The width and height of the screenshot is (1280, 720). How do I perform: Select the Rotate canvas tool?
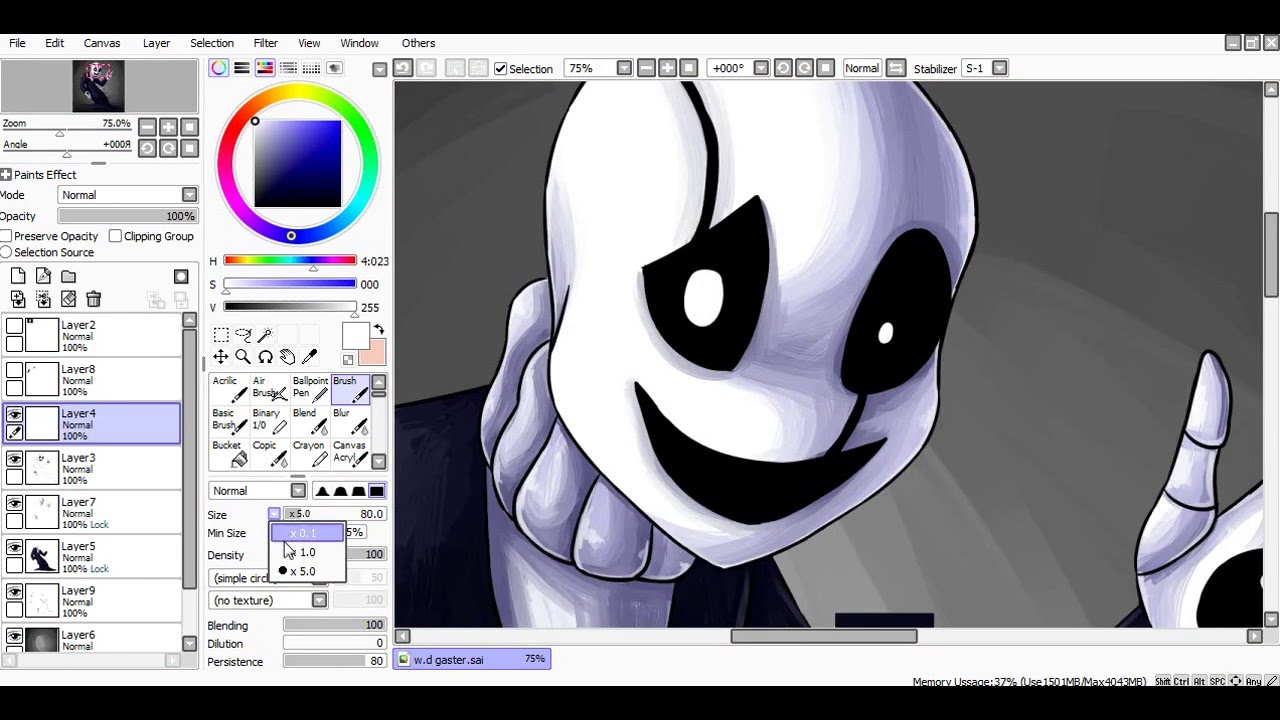pos(265,357)
